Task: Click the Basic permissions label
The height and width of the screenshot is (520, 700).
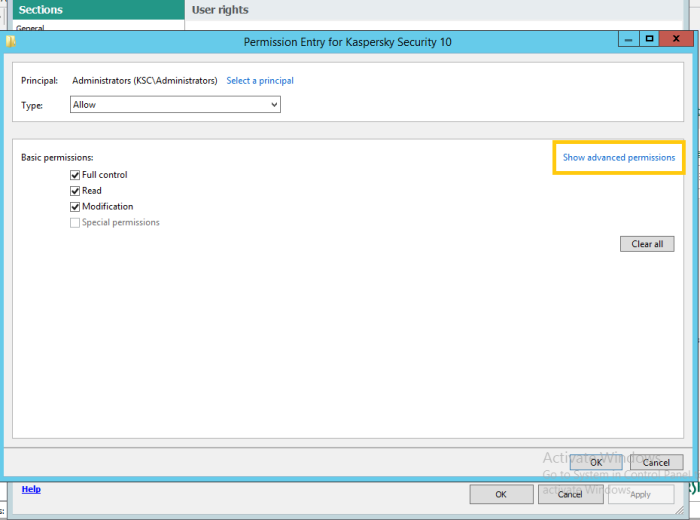Action: (57, 158)
